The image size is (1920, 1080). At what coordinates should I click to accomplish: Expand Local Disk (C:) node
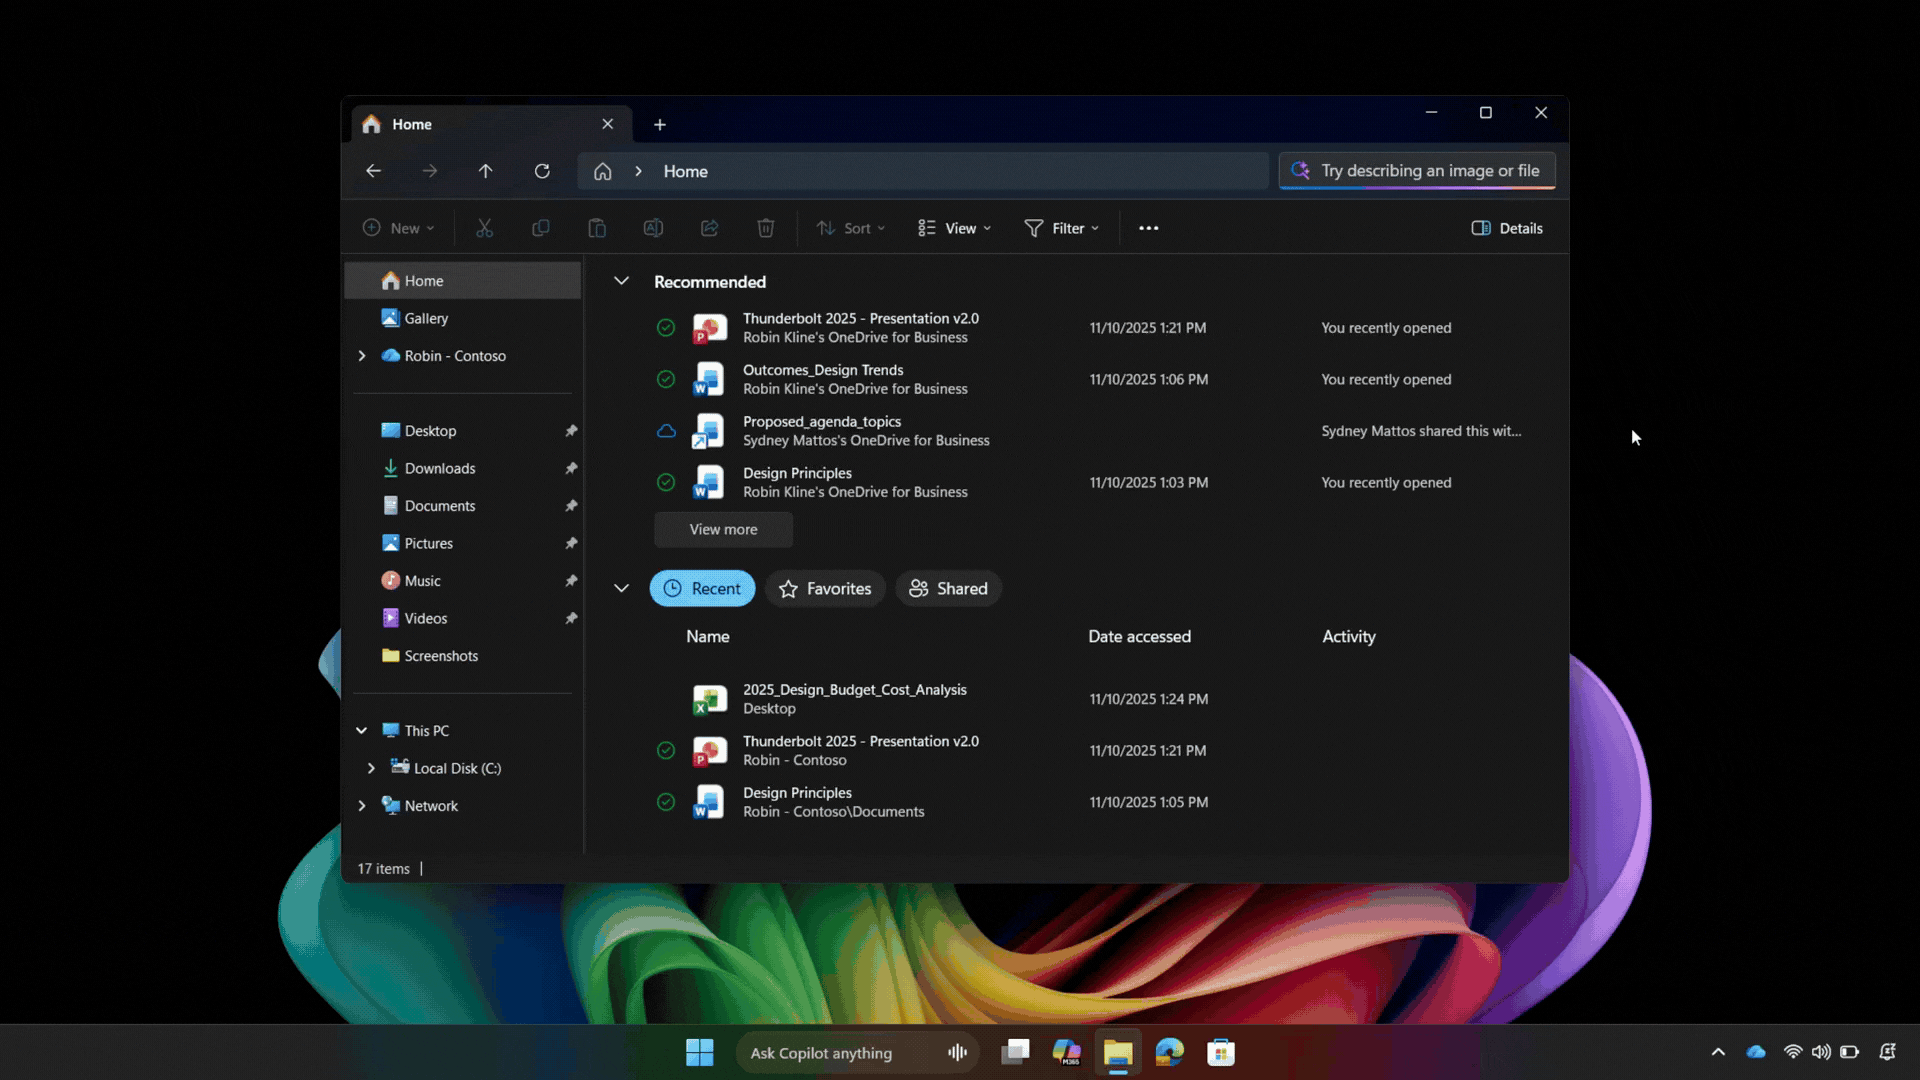[x=371, y=768]
